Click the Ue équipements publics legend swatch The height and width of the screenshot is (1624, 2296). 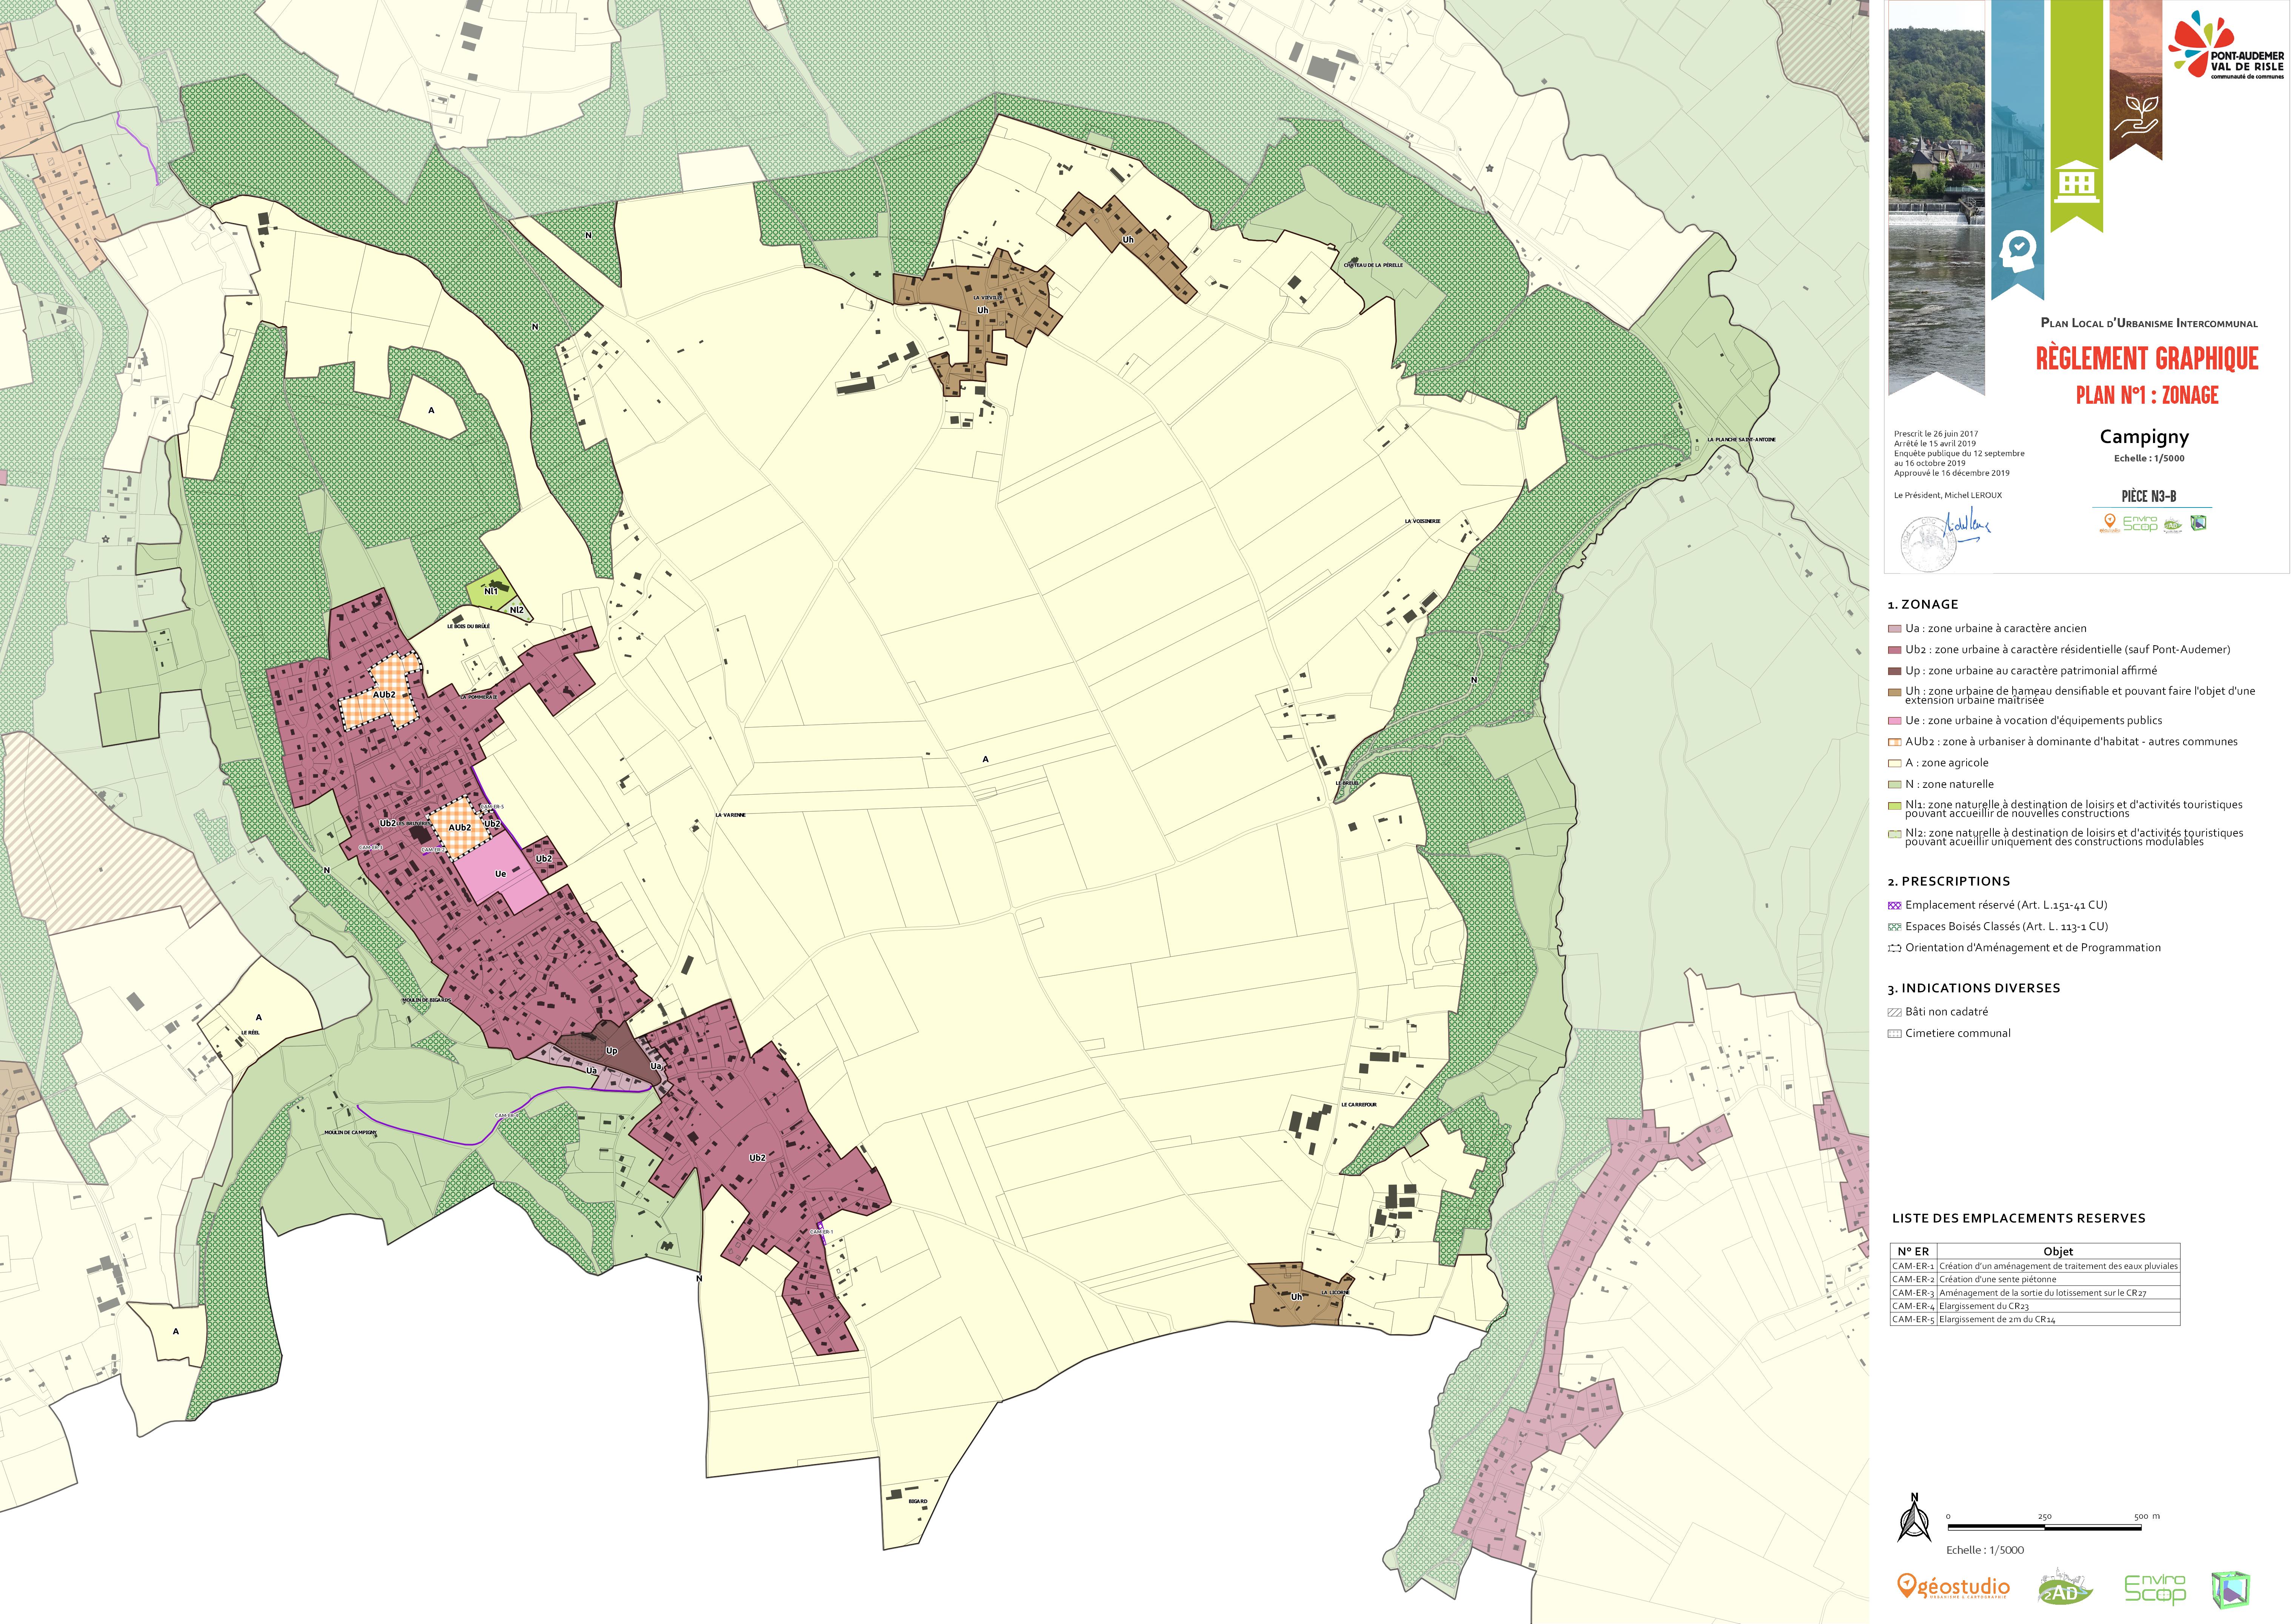[x=1894, y=721]
